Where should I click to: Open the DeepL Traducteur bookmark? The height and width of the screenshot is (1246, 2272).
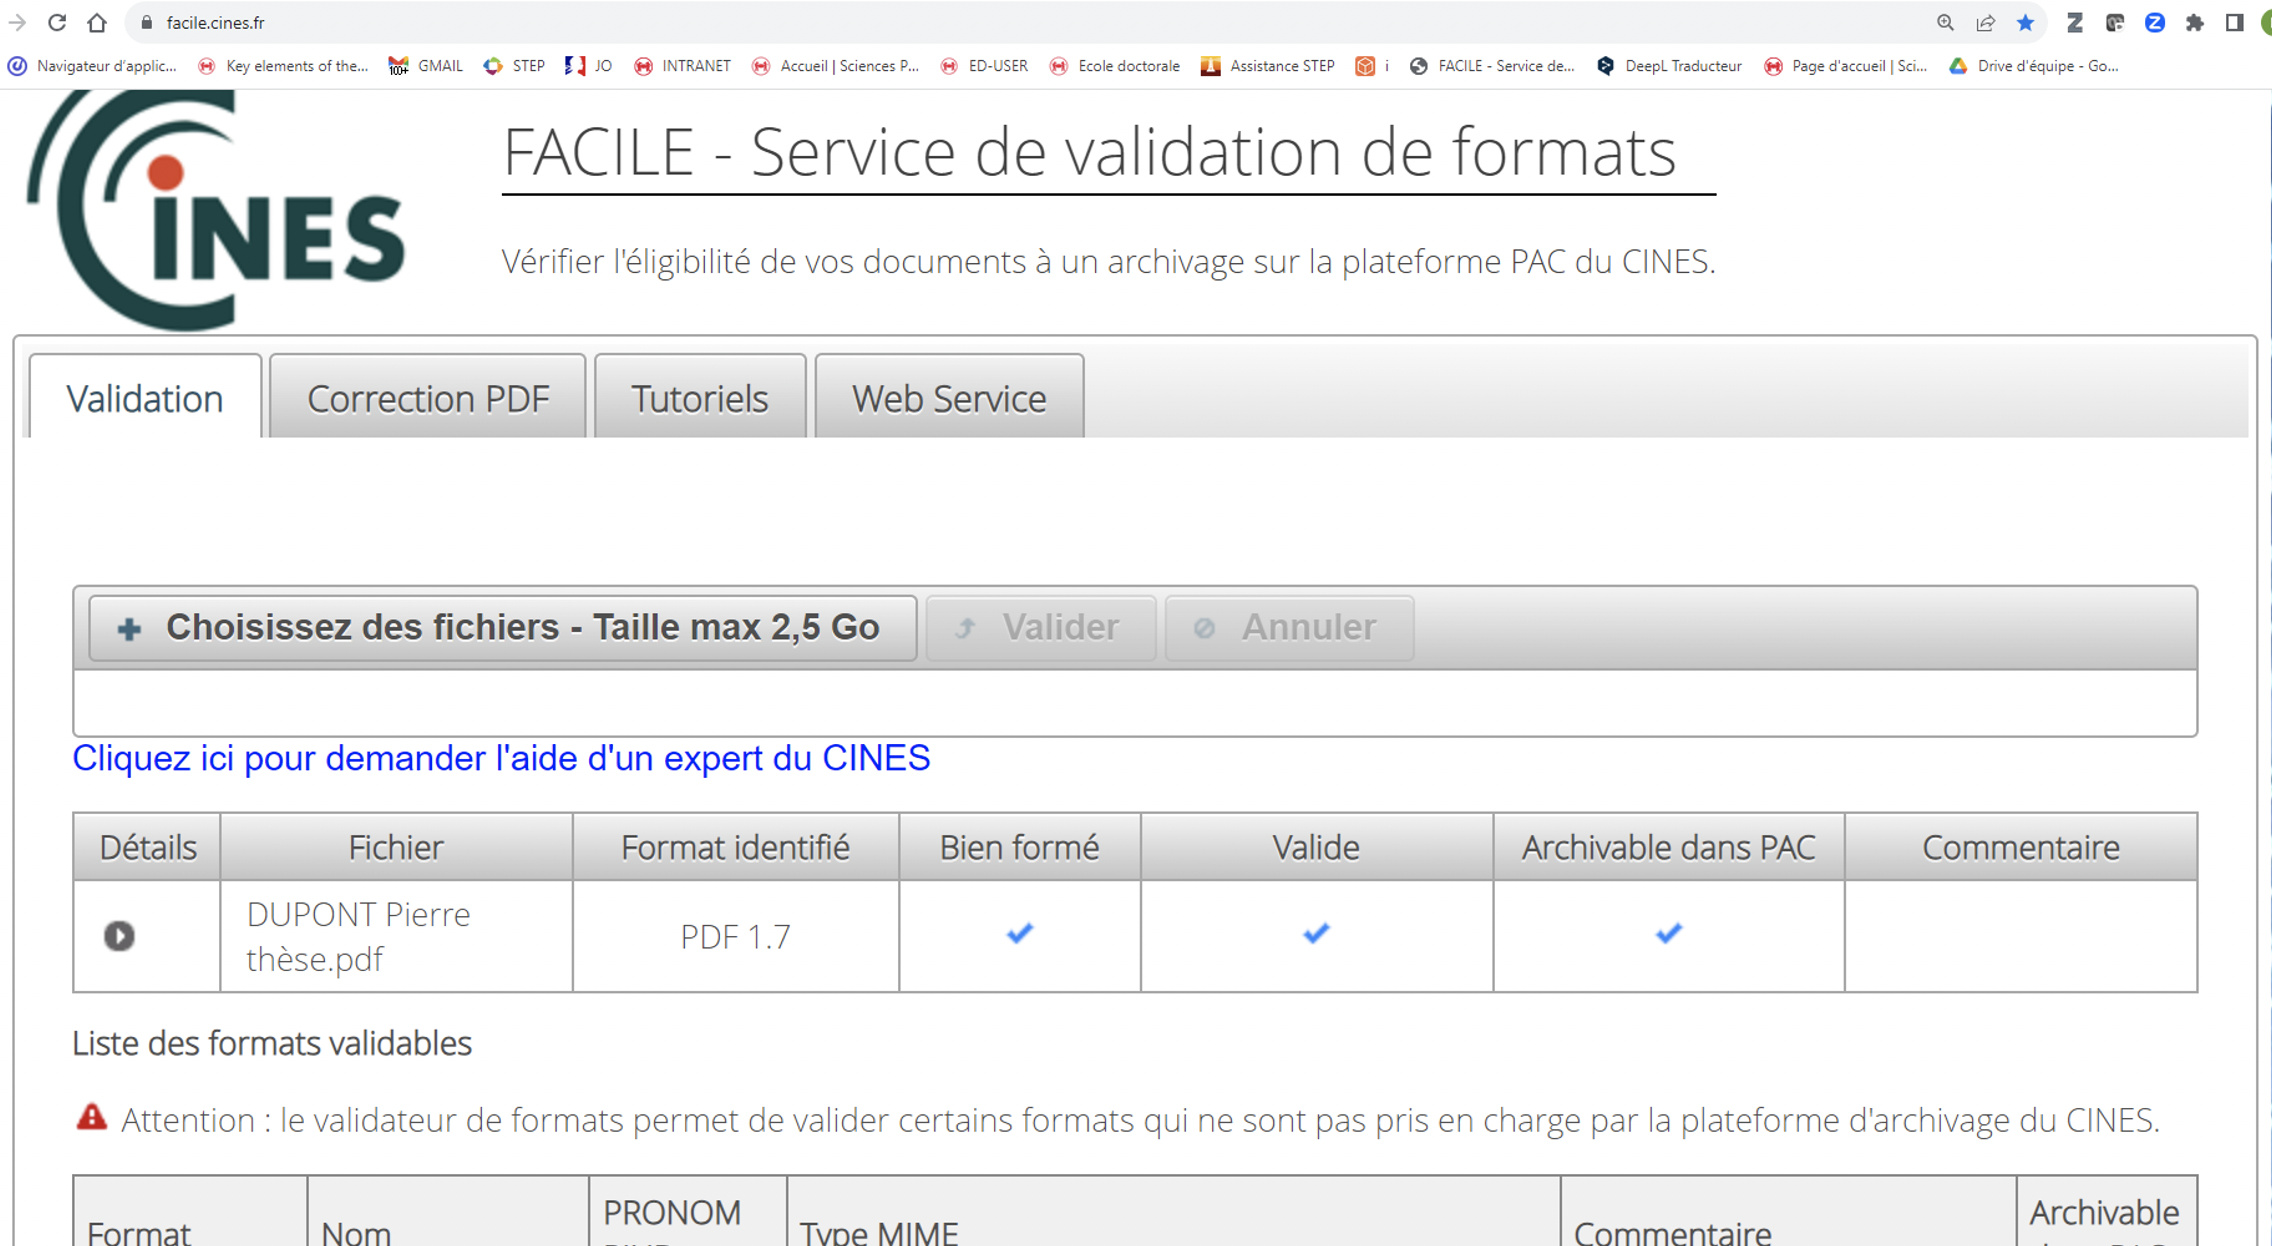(1669, 66)
